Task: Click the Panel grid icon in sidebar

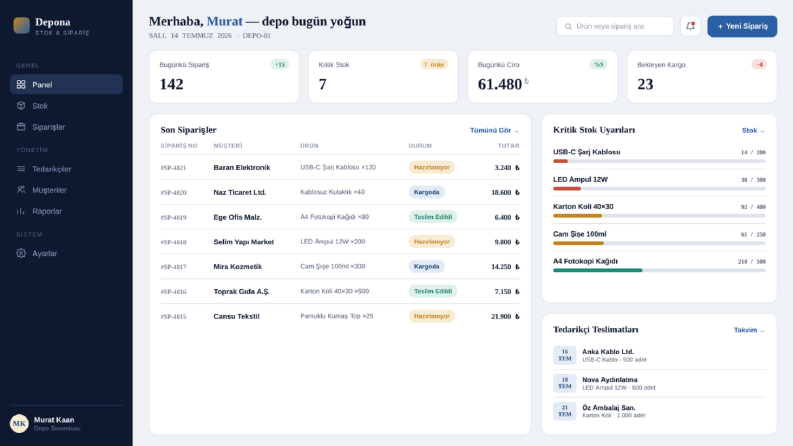Action: coord(21,84)
